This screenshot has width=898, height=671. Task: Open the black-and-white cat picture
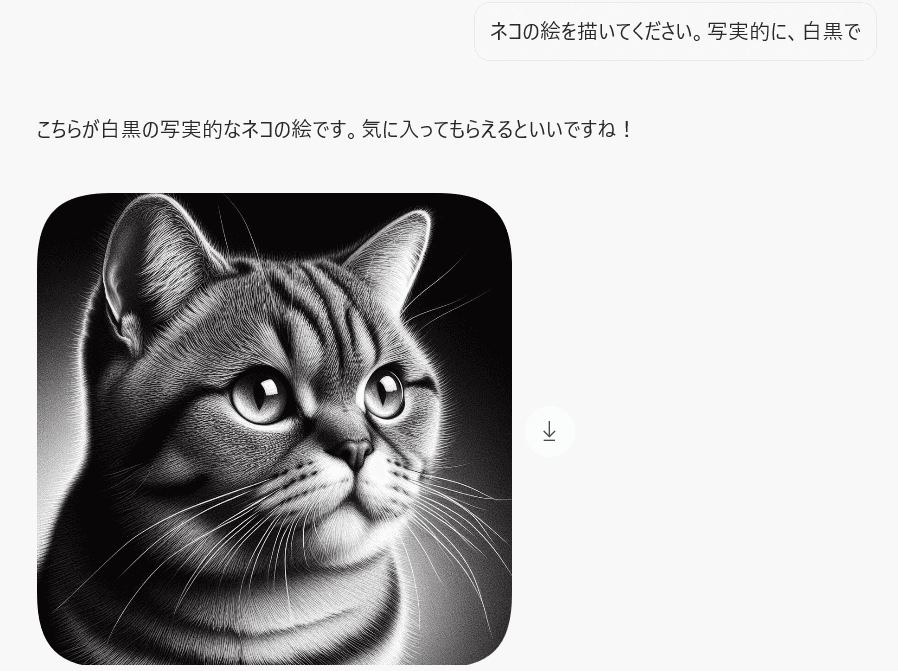point(274,429)
